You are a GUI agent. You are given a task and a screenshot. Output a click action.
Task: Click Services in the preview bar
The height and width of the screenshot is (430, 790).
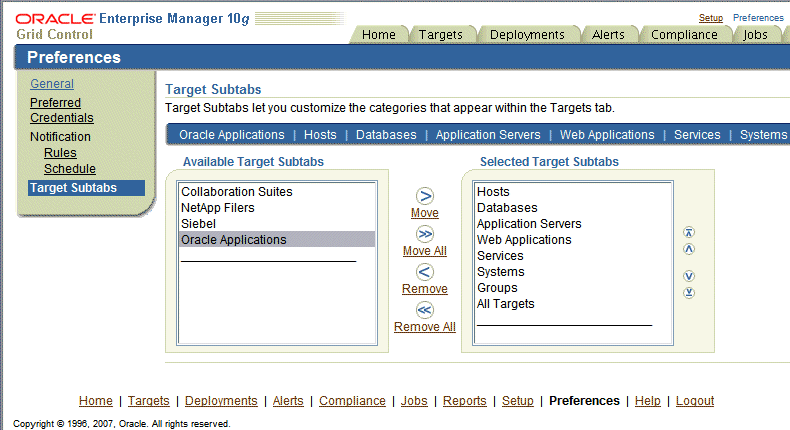point(697,135)
